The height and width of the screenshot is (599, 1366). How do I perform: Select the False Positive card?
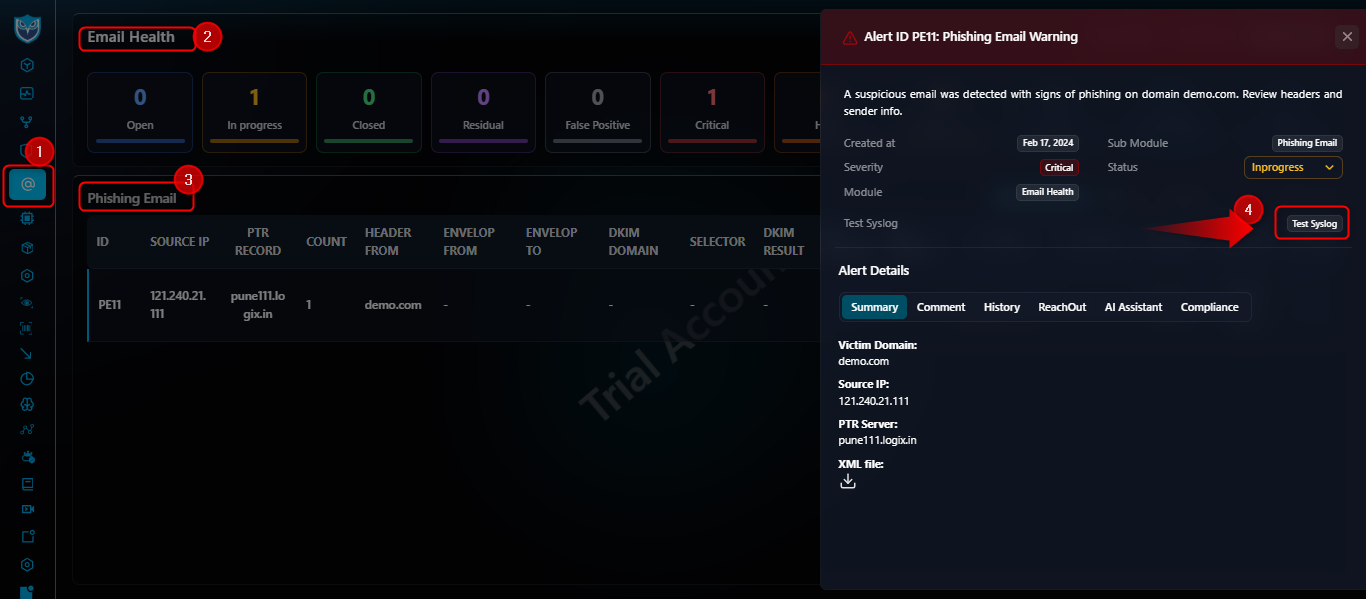(598, 112)
